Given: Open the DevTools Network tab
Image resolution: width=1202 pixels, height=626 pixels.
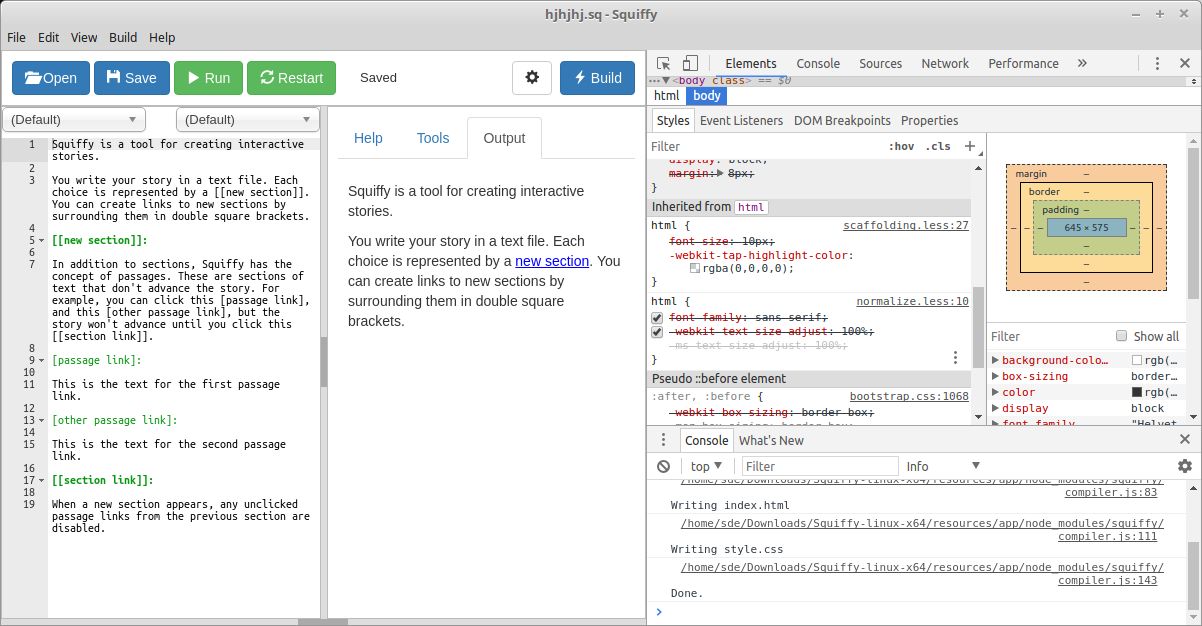Looking at the screenshot, I should click(945, 63).
